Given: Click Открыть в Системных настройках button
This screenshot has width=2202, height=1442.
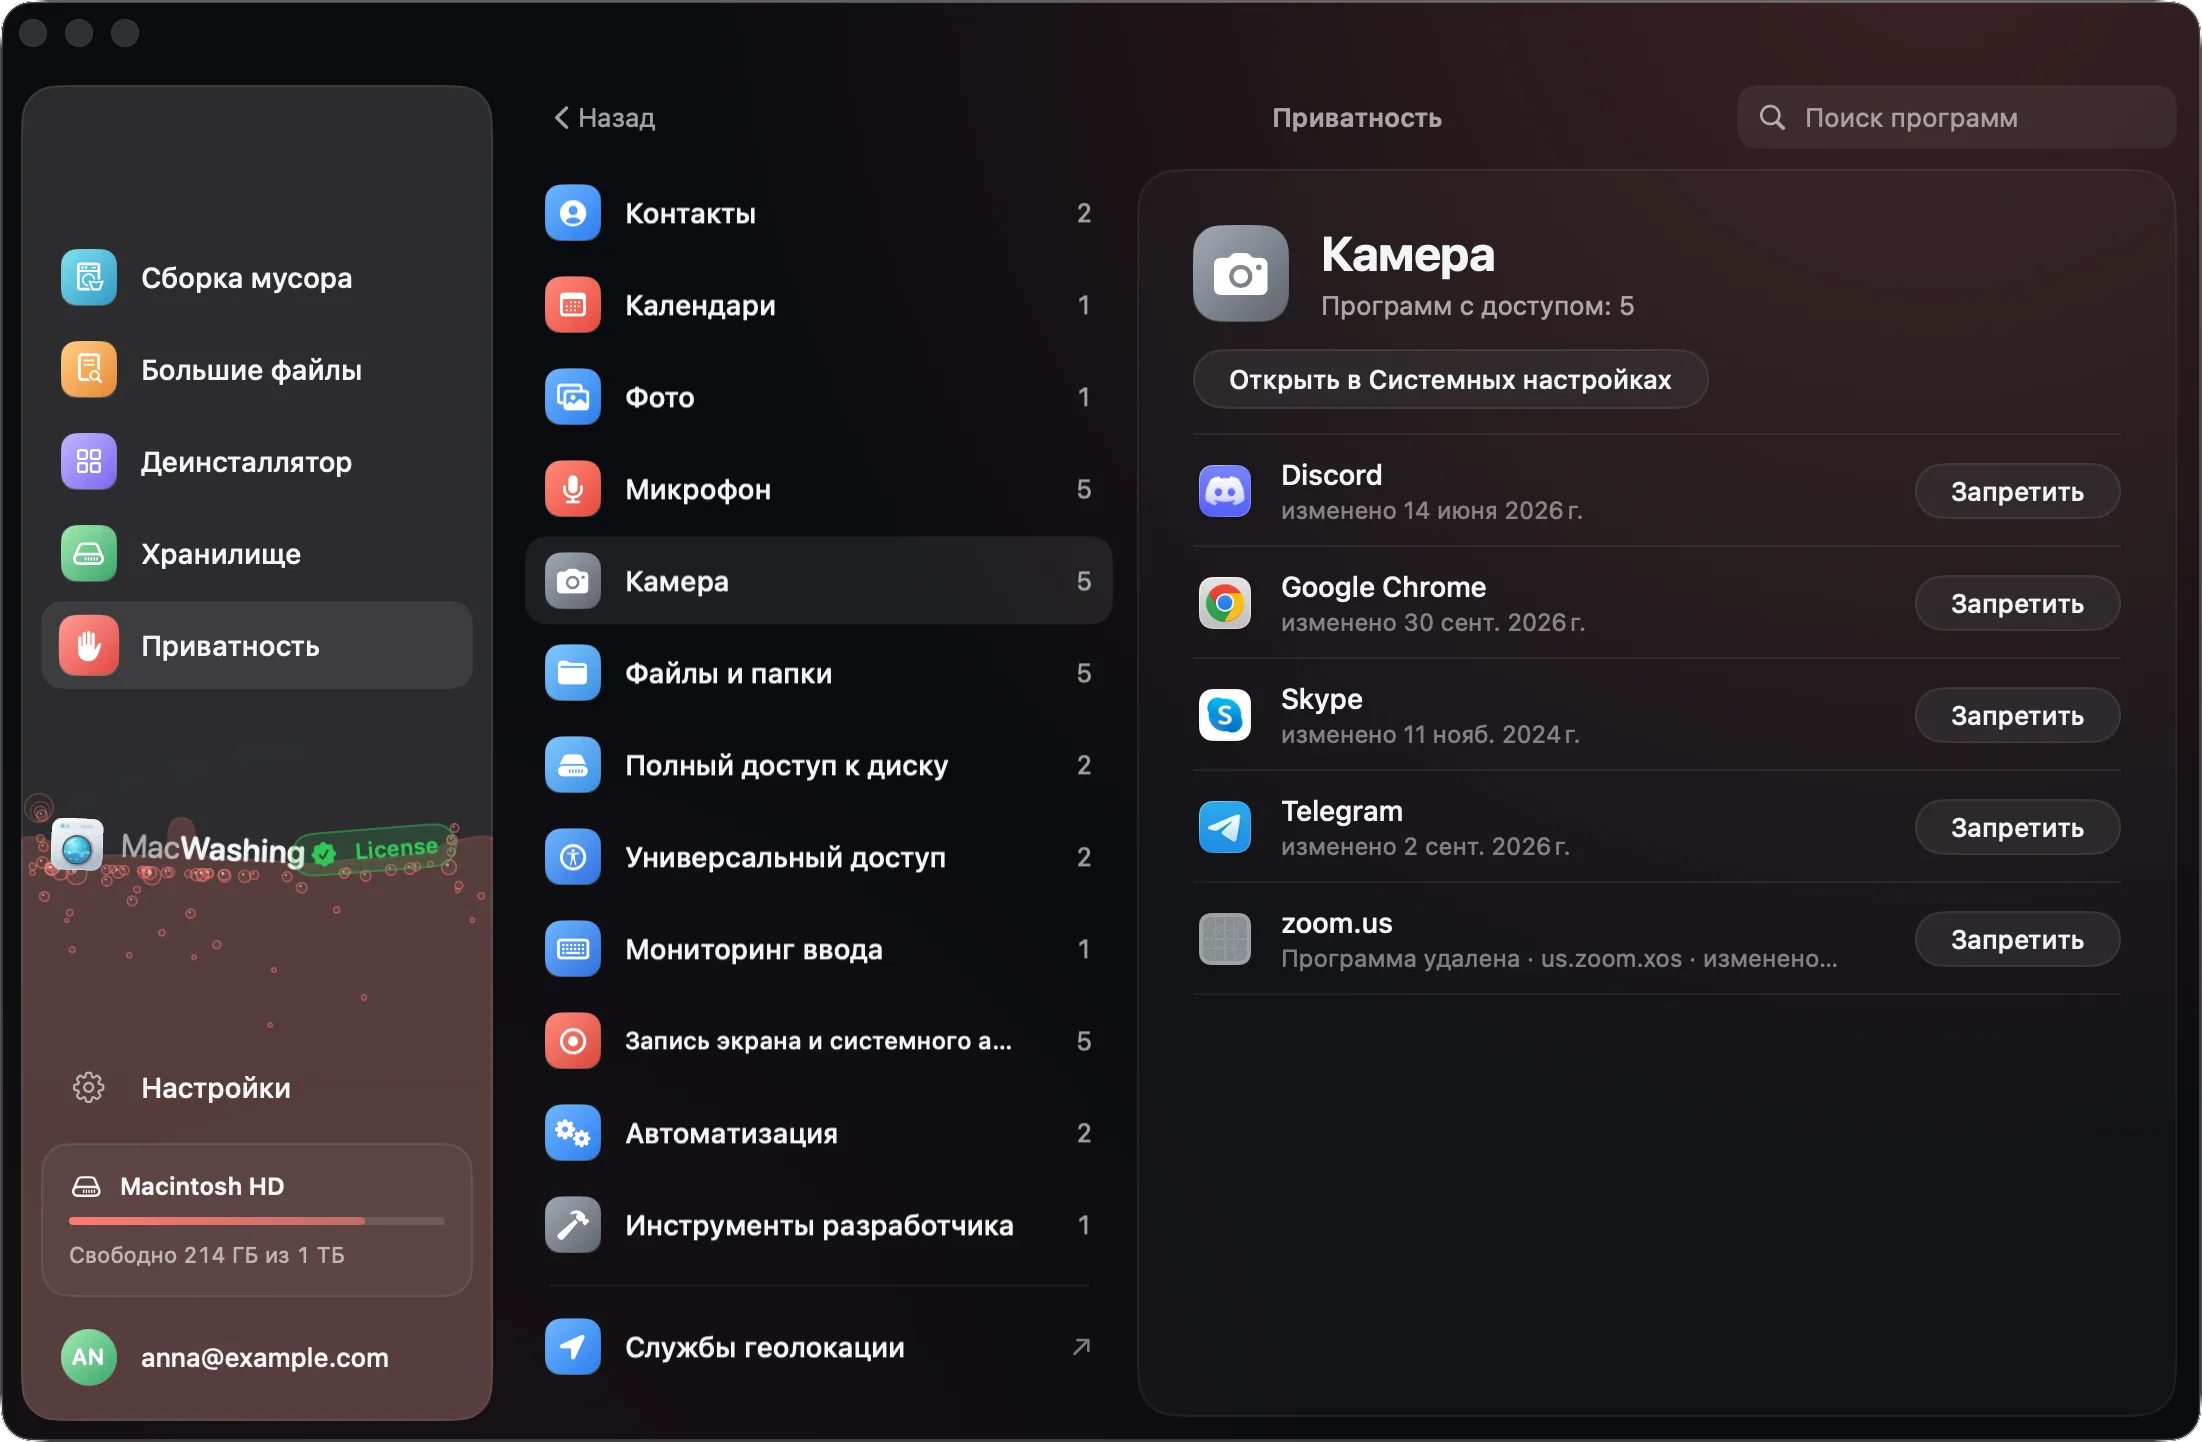Looking at the screenshot, I should tap(1450, 379).
